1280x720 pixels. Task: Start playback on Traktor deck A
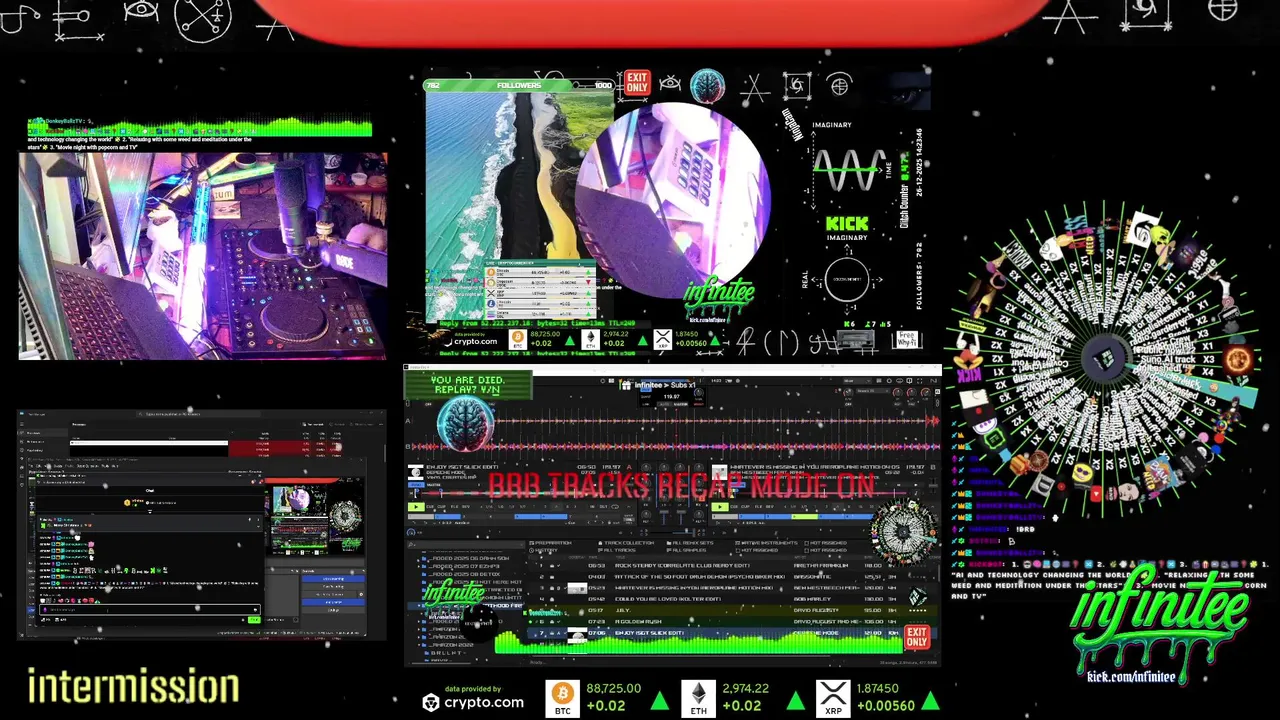tap(416, 507)
